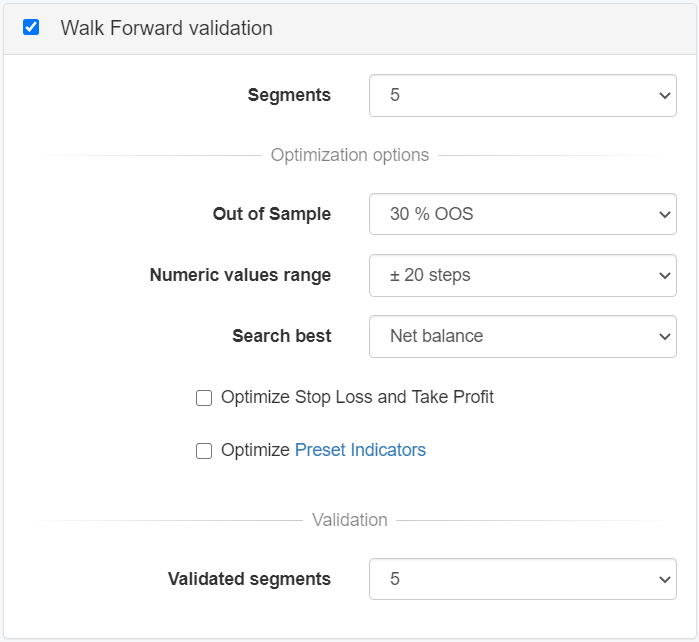Click the Walk Forward validation header text
Viewport: 699px width, 642px height.
tap(167, 28)
